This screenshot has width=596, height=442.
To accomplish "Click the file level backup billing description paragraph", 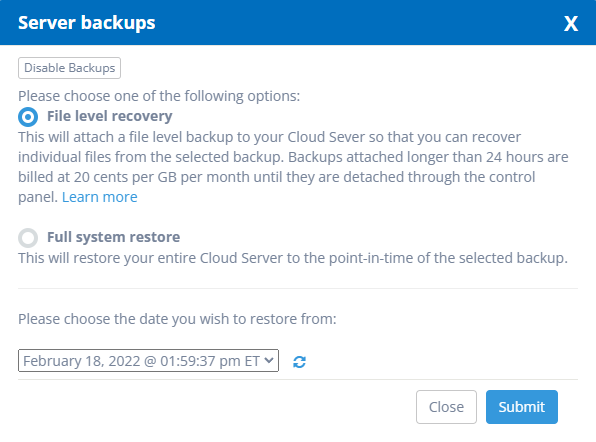I will tap(293, 167).
